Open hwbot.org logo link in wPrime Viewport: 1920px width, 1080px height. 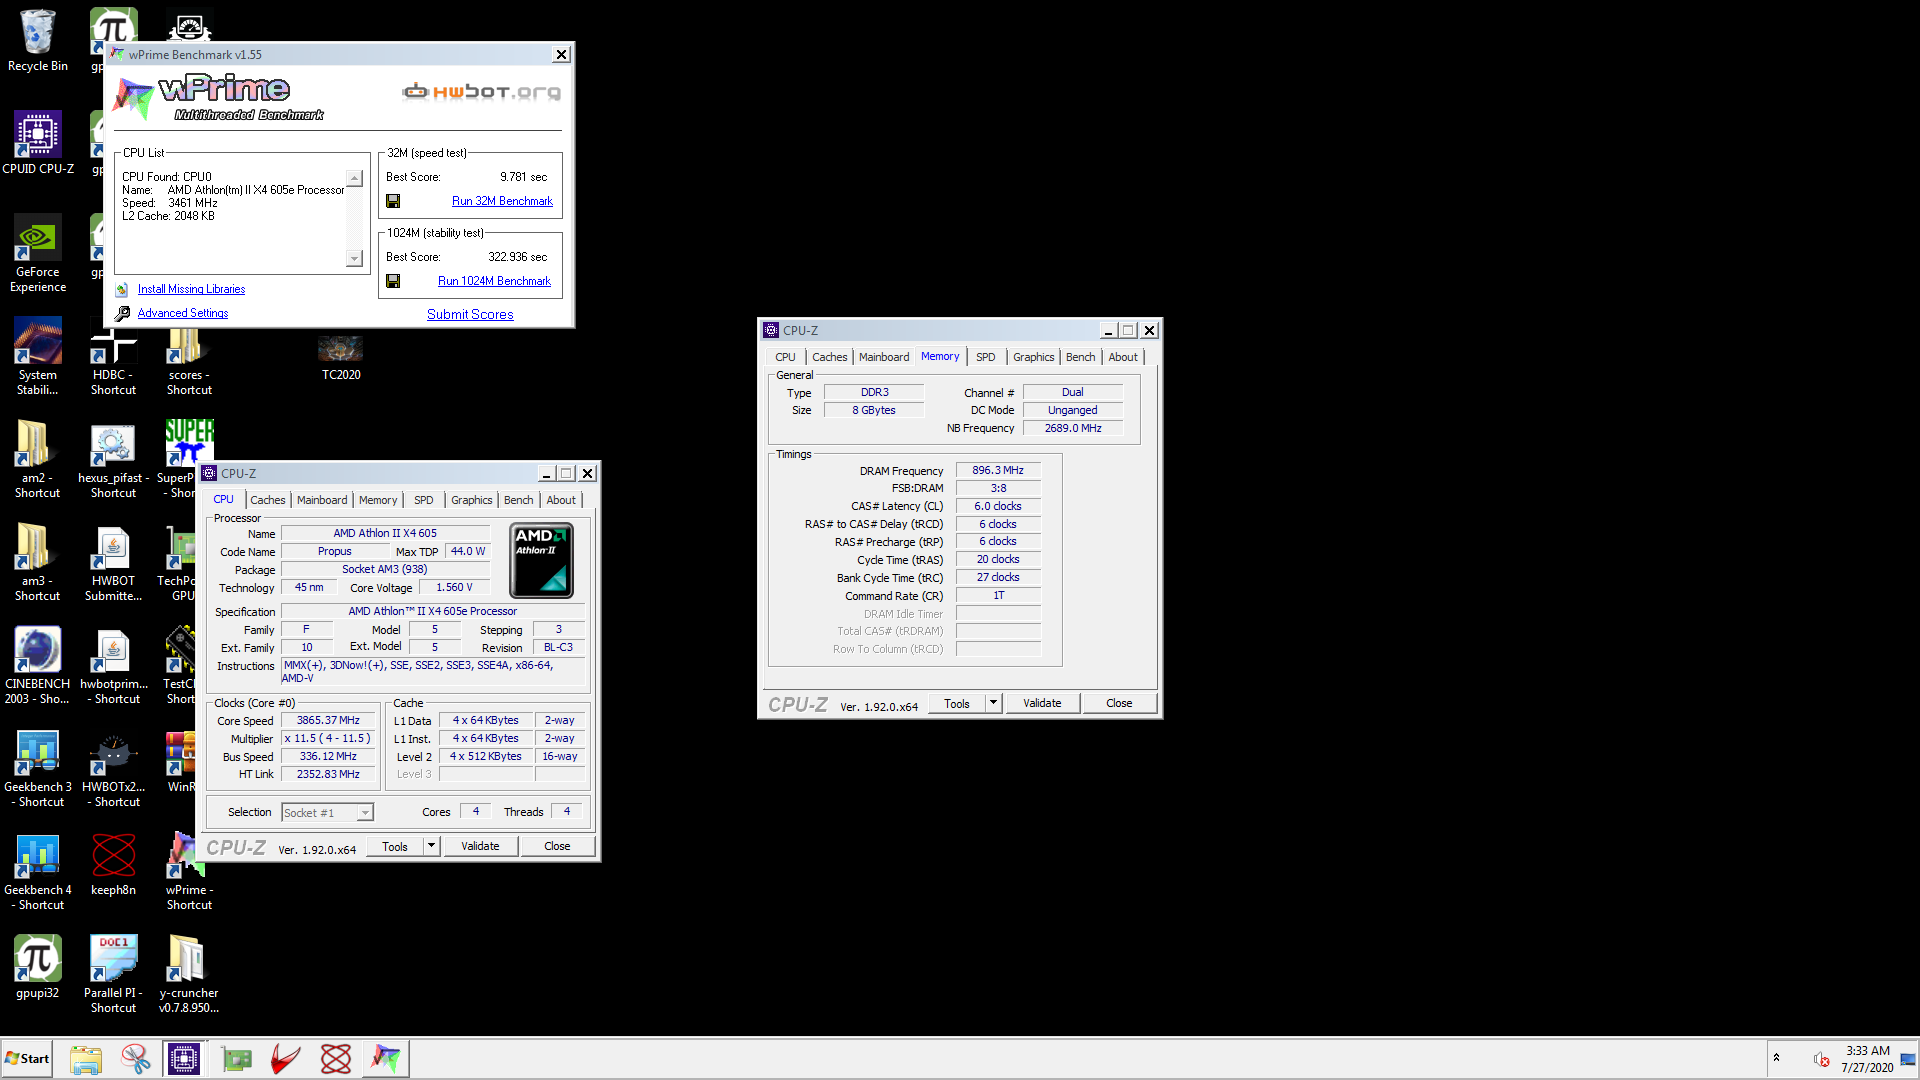pos(481,92)
